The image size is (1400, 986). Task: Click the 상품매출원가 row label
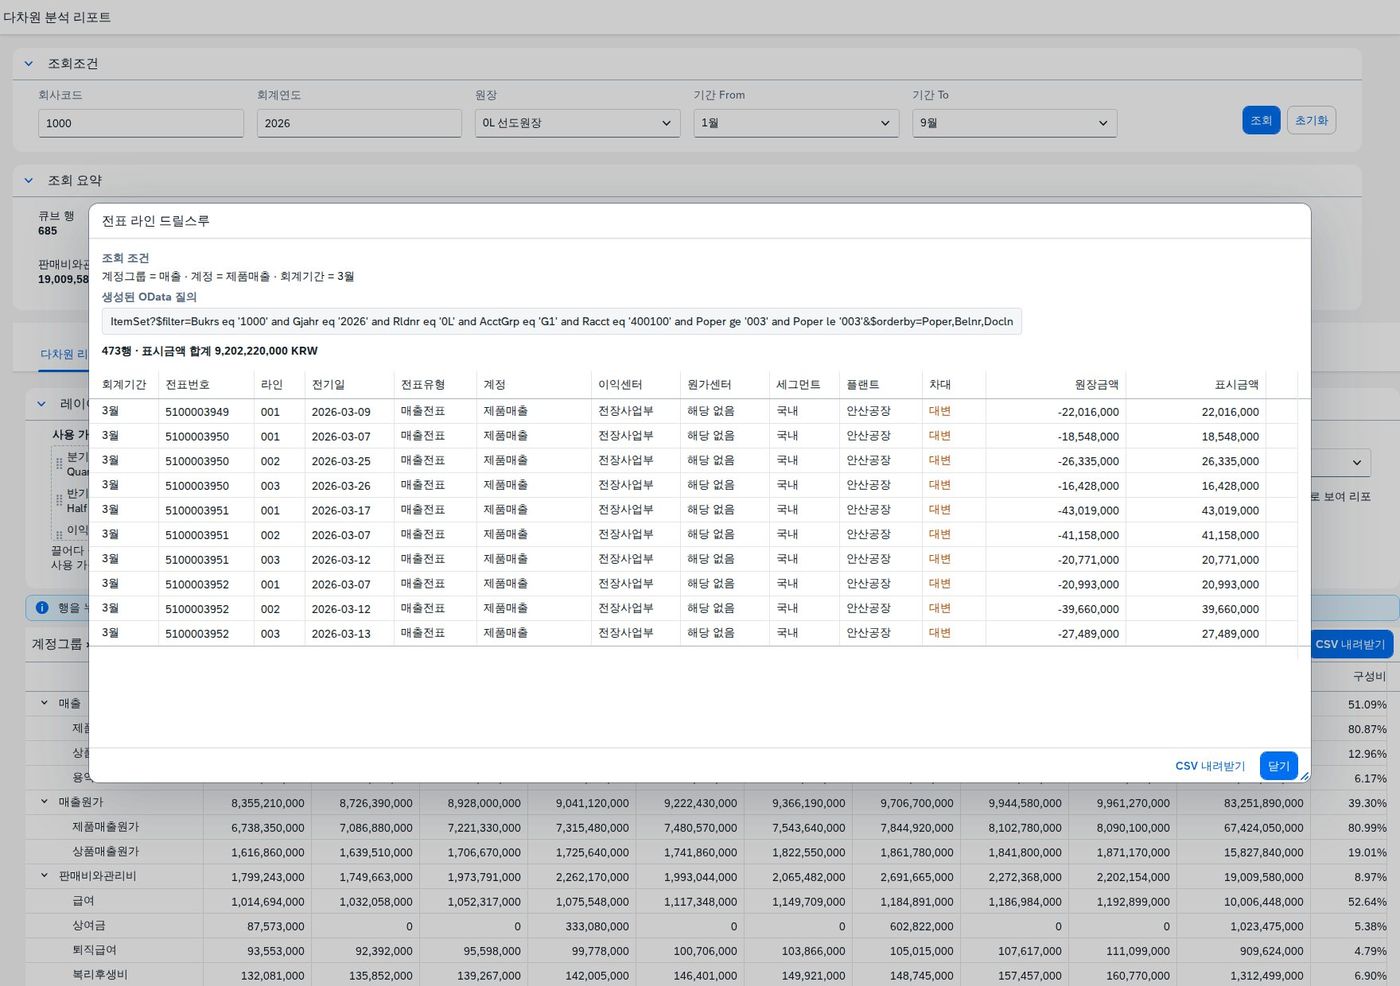[105, 852]
